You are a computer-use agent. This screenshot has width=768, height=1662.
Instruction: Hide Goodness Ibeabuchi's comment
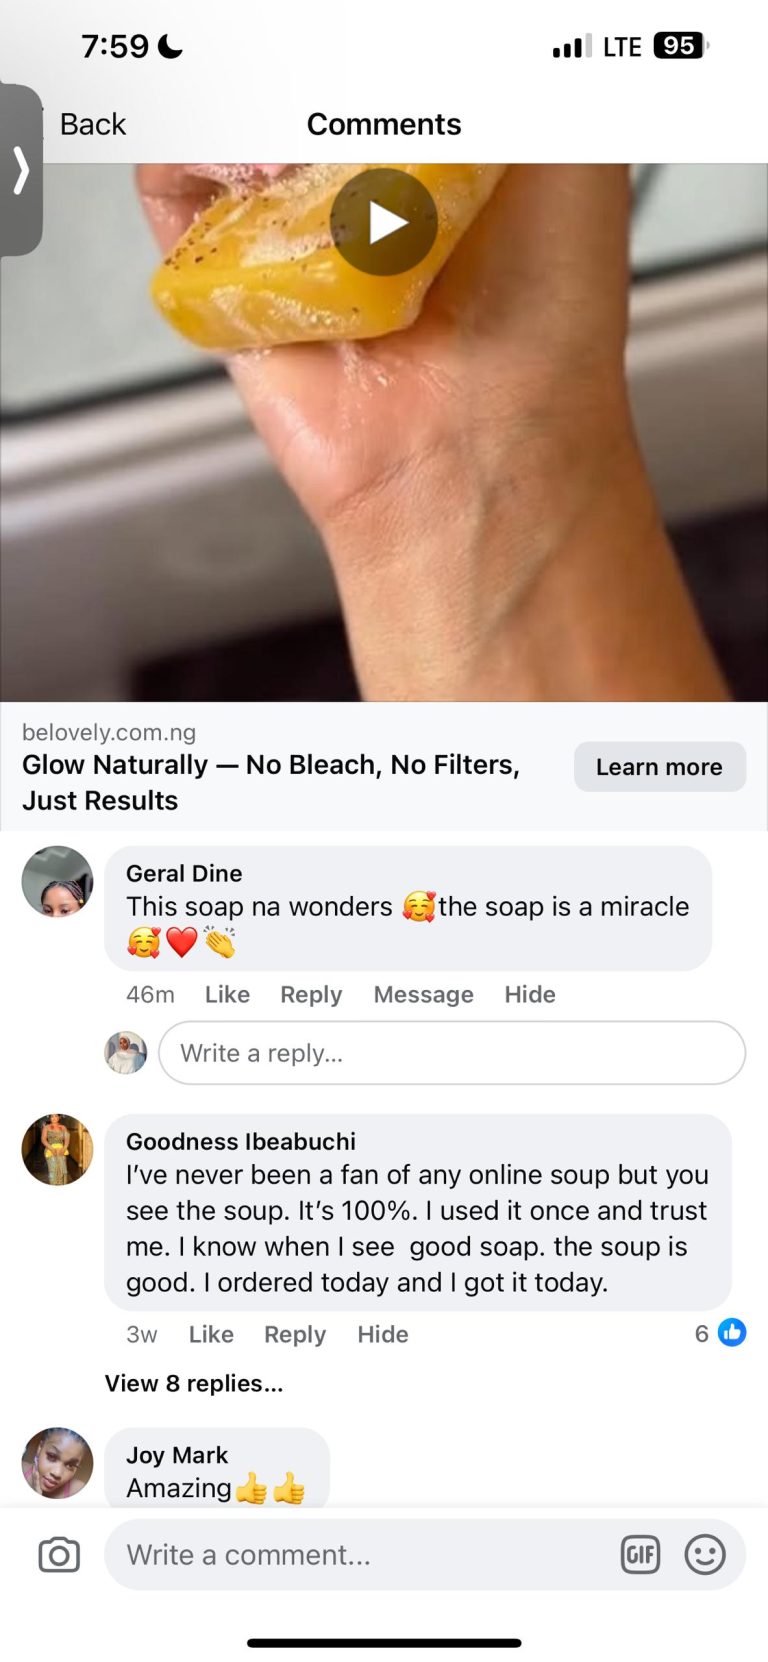point(383,1334)
